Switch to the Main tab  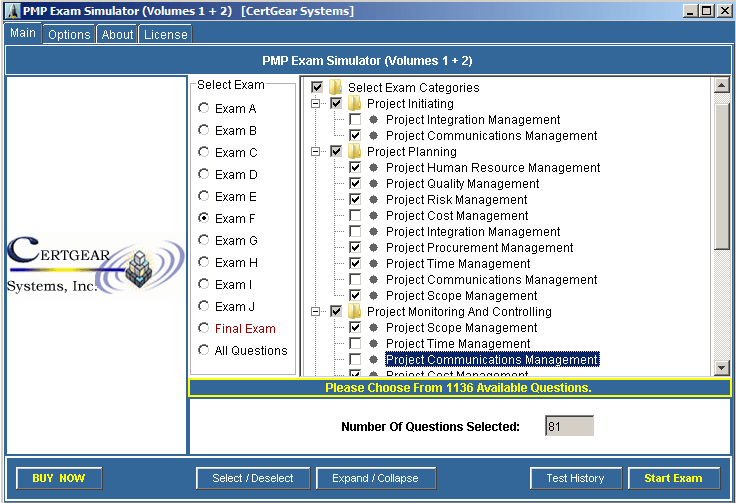[x=23, y=33]
